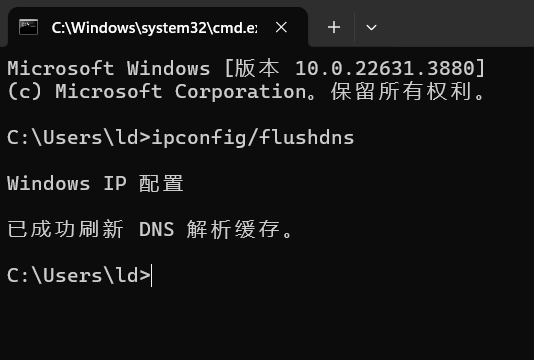Click the 保留所有权利 text
The width and height of the screenshot is (534, 360).
click(x=401, y=92)
